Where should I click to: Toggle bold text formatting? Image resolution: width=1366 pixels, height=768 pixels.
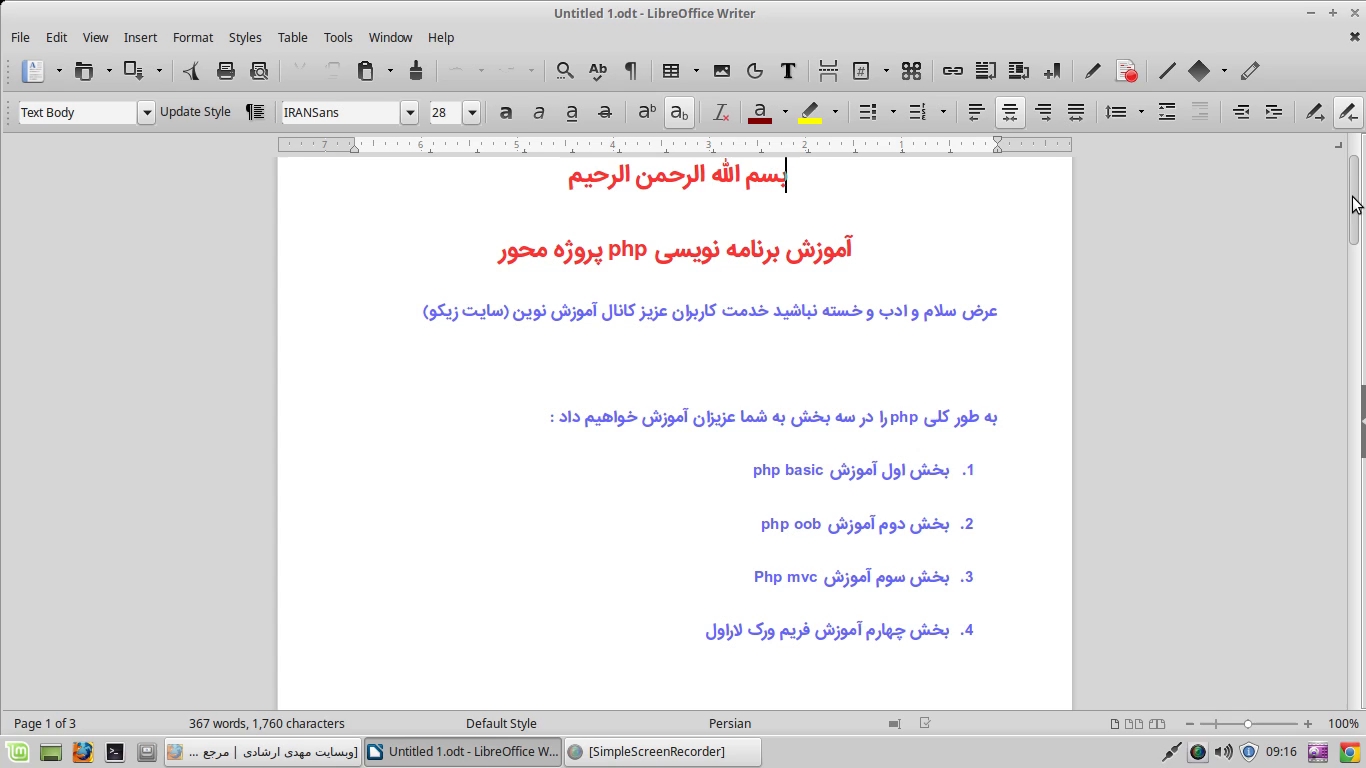coord(506,113)
